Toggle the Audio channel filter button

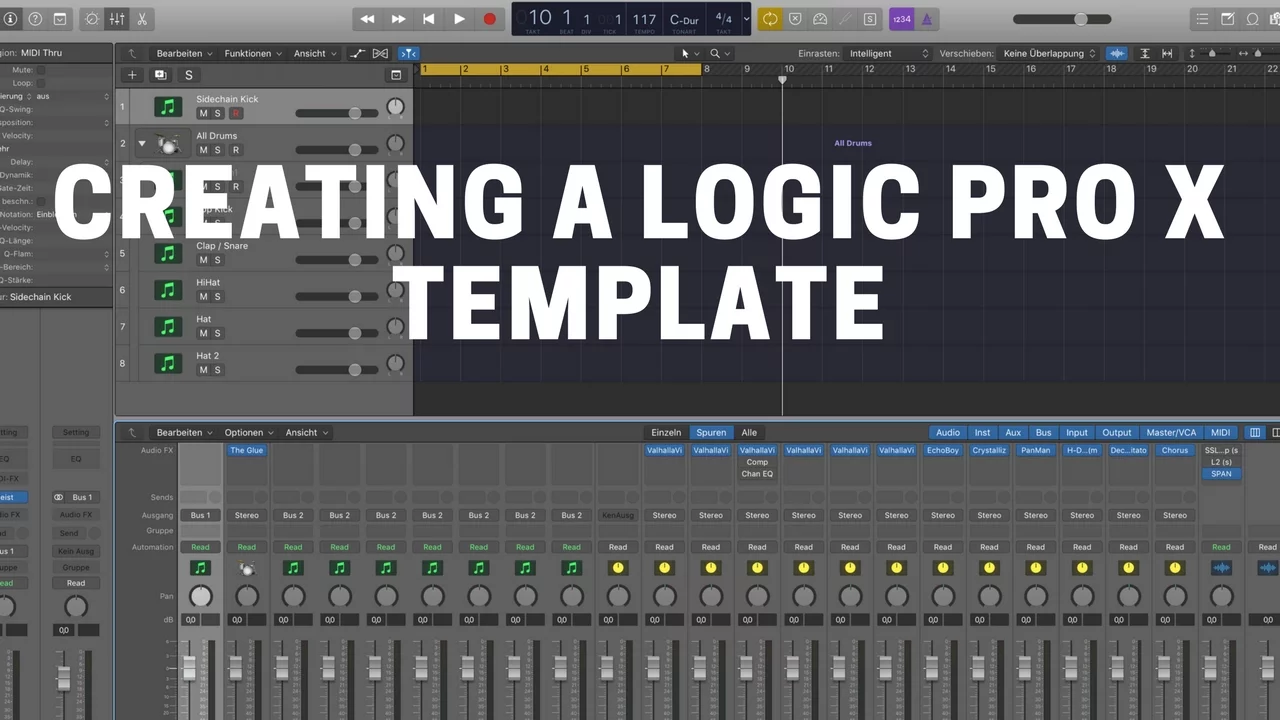point(947,432)
